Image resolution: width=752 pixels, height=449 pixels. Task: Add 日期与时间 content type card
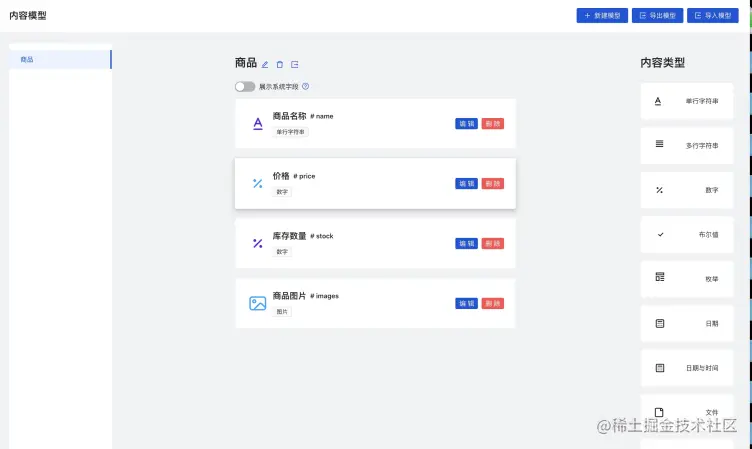(x=687, y=368)
